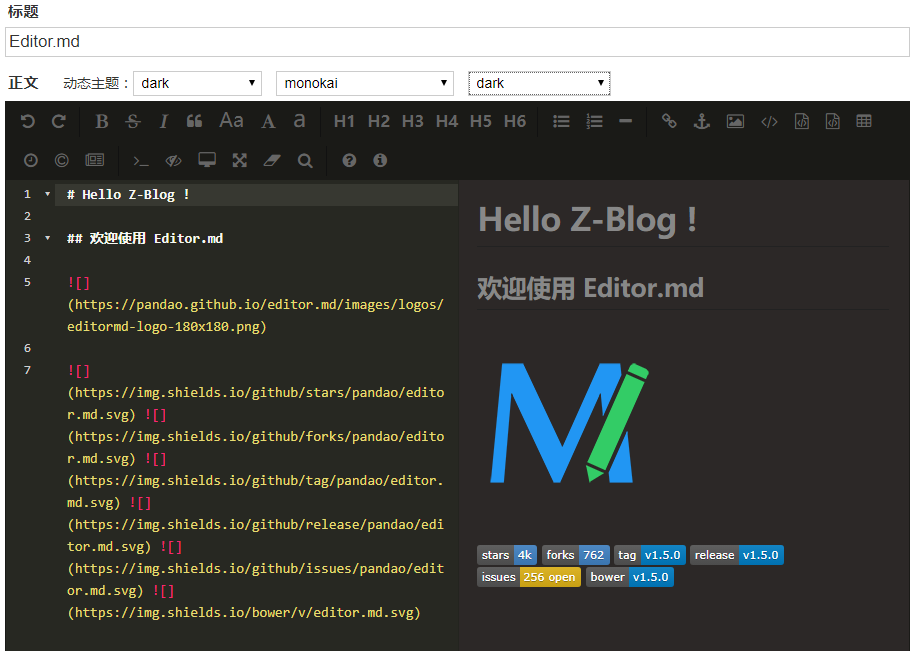This screenshot has width=923, height=651.
Task: Click the "editormd-logo-180x180.png)" code text
Action: [x=167, y=327]
